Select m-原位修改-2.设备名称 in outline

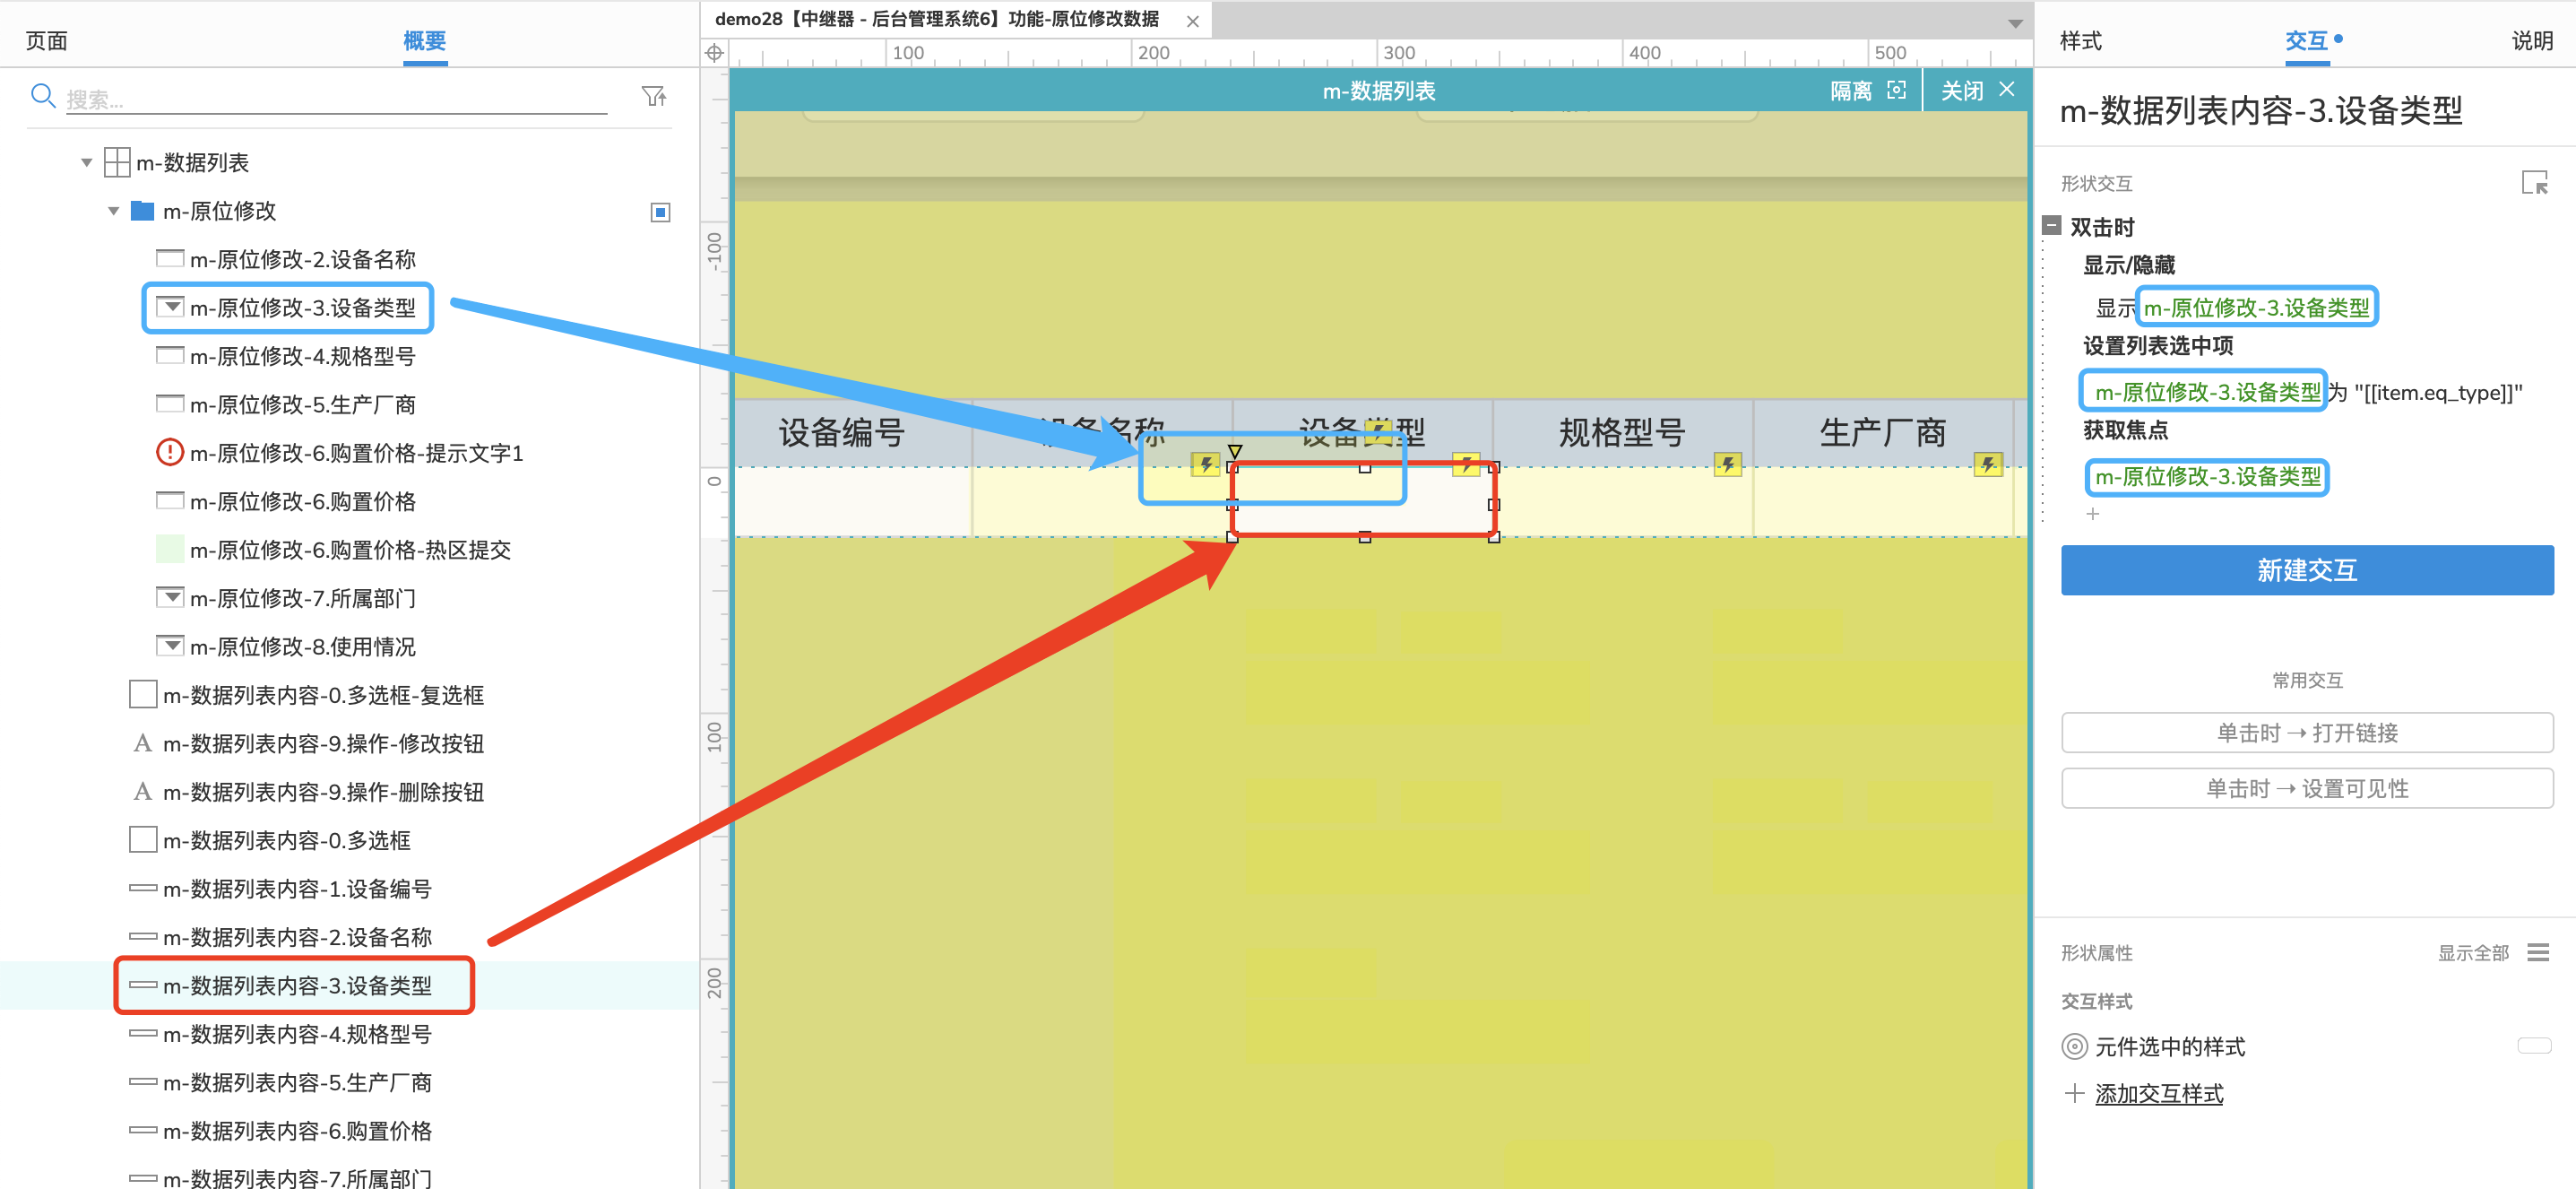click(x=302, y=260)
